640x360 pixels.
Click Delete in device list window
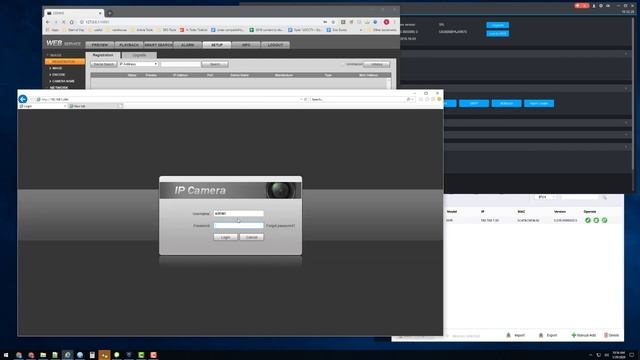tap(611, 335)
